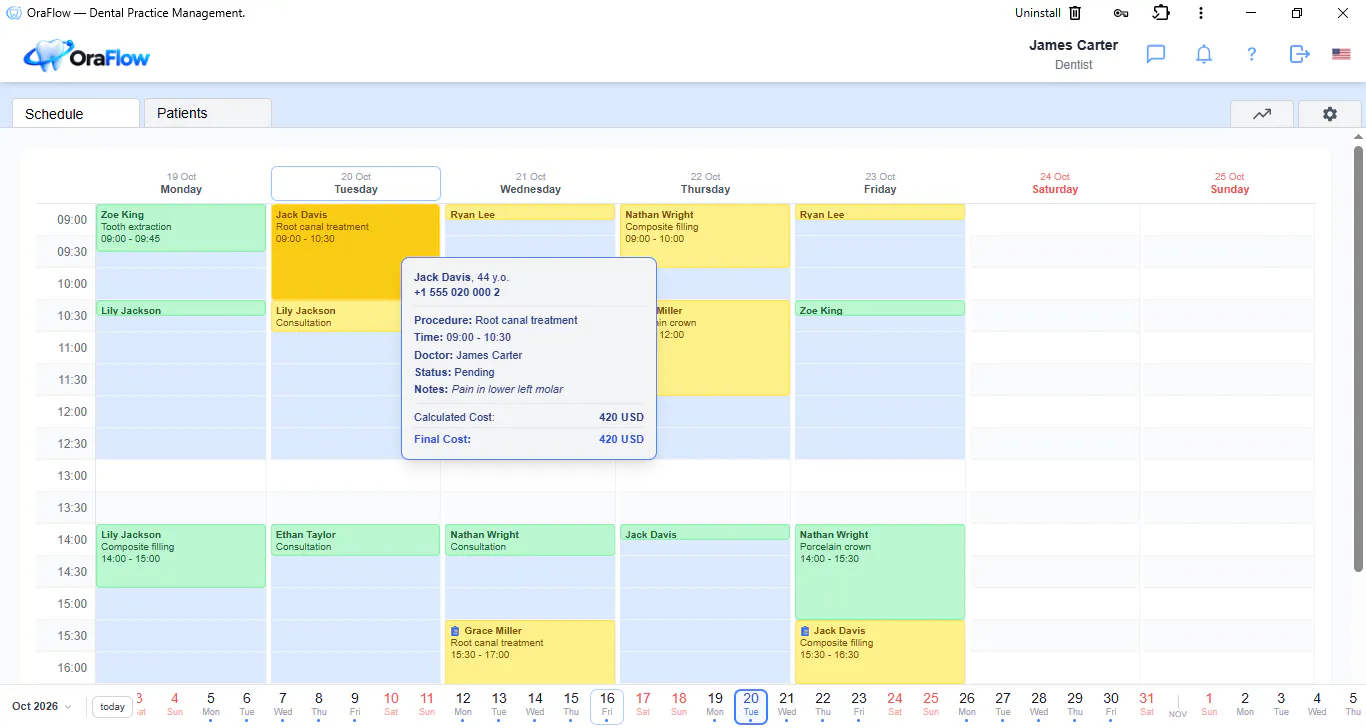Open Lily Jackson's Consultation appointment on Tuesday
The width and height of the screenshot is (1366, 728).
(x=336, y=316)
